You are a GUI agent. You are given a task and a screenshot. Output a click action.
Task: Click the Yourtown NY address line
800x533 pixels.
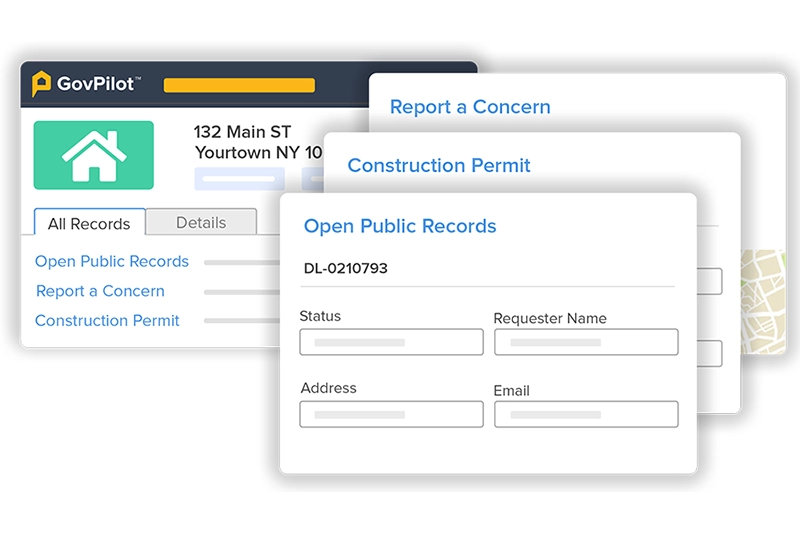click(258, 152)
